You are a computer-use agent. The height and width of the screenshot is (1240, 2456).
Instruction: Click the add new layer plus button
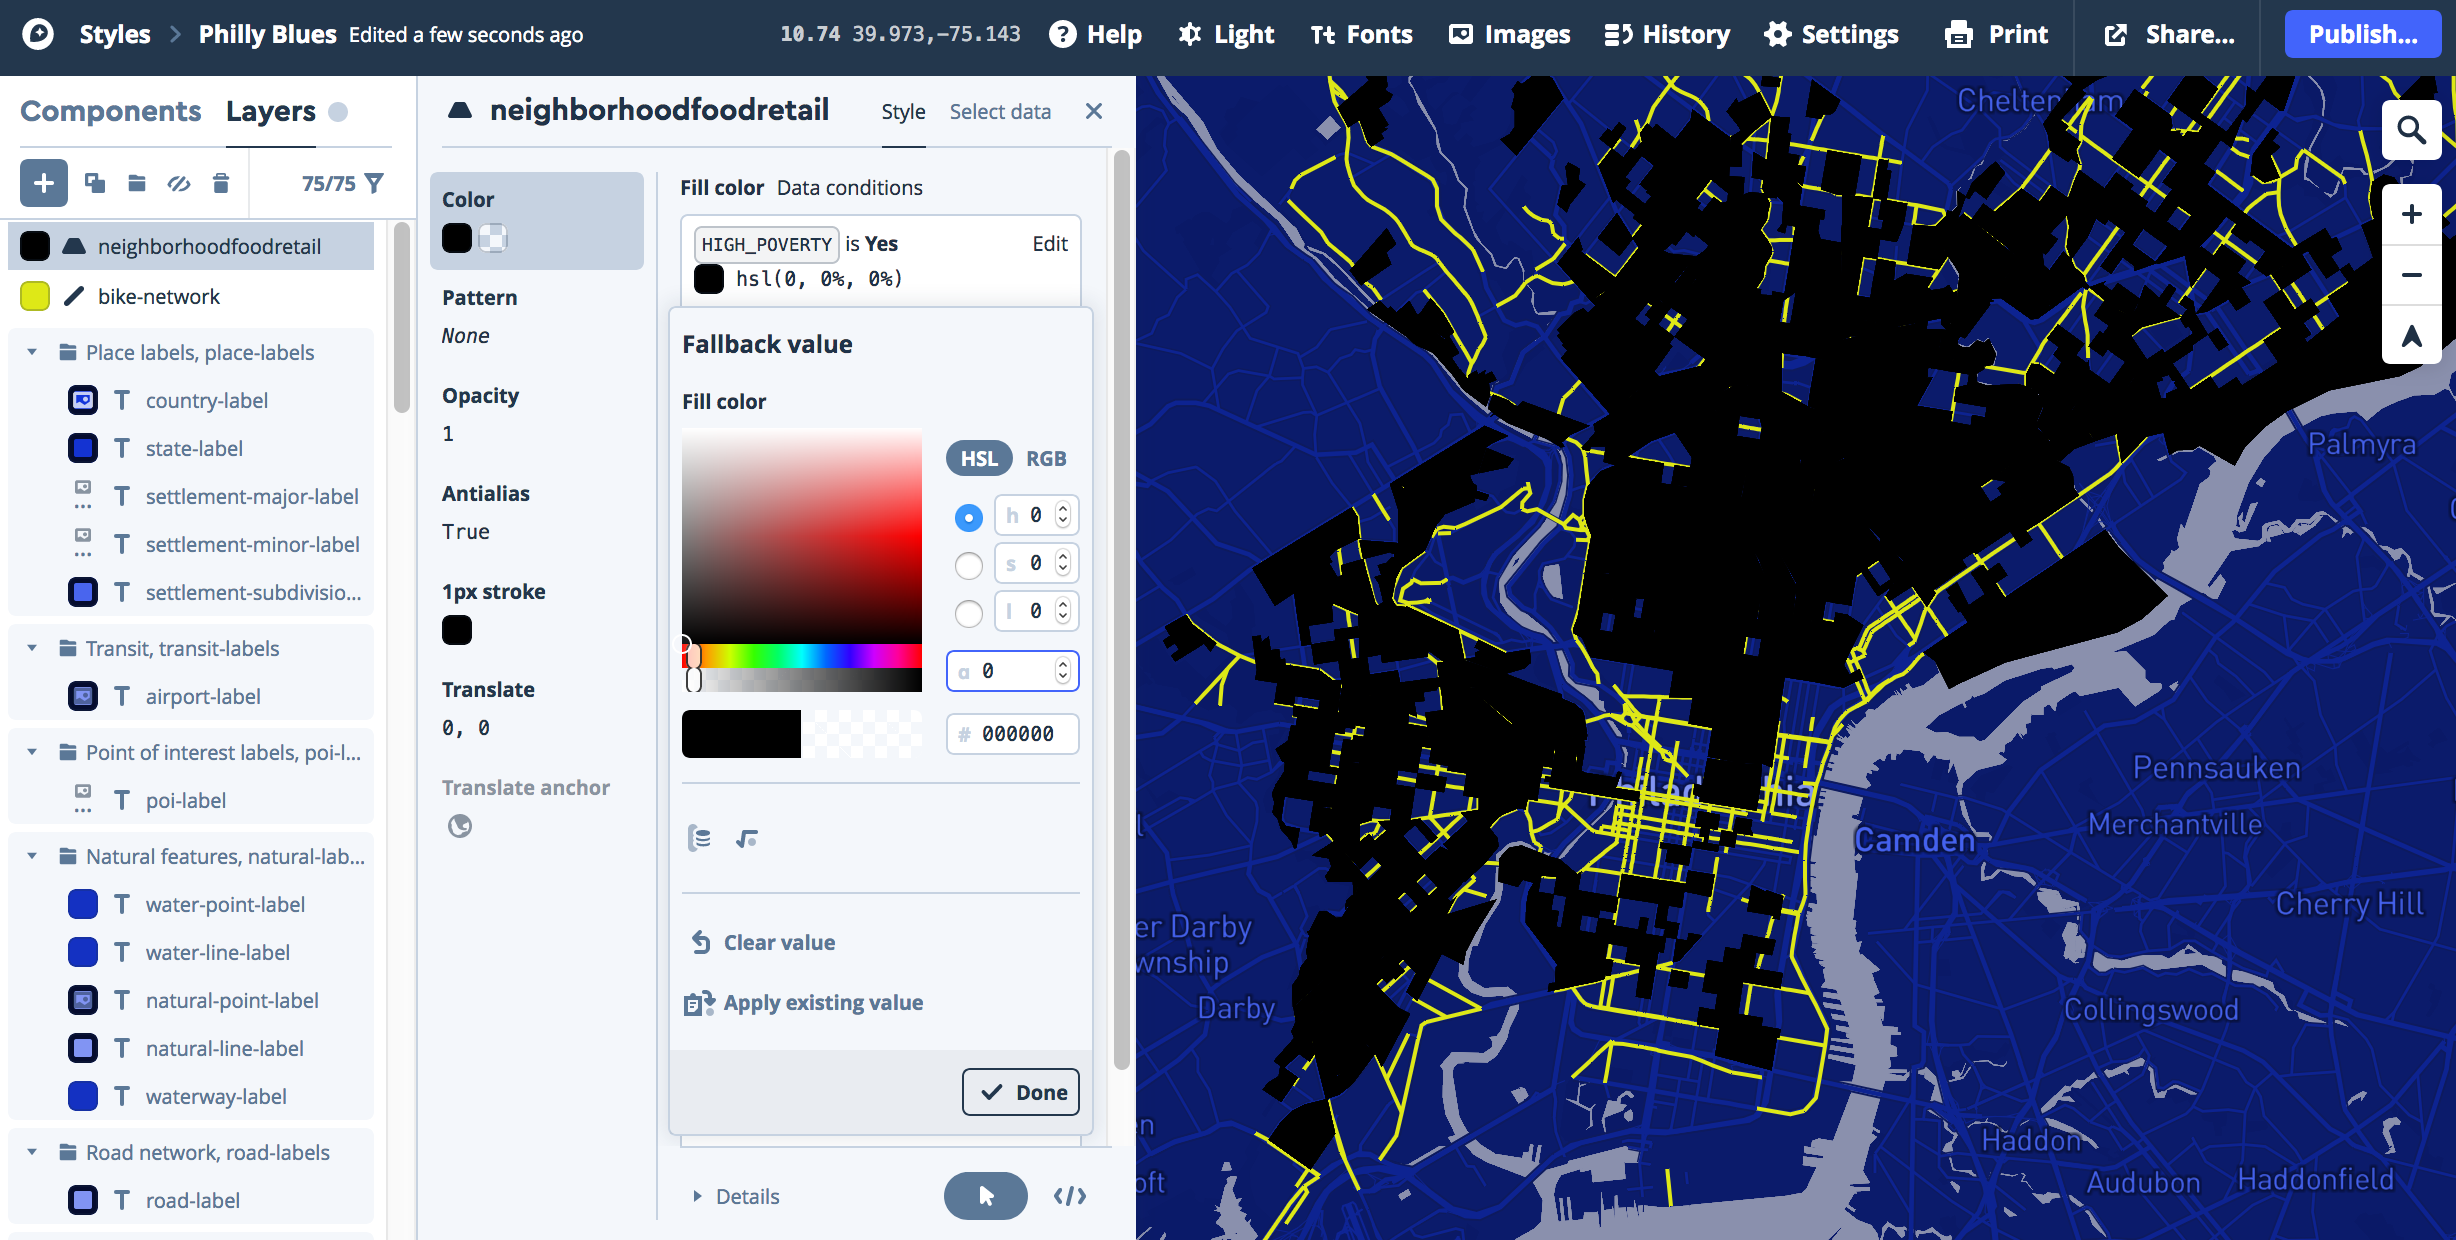click(x=44, y=183)
